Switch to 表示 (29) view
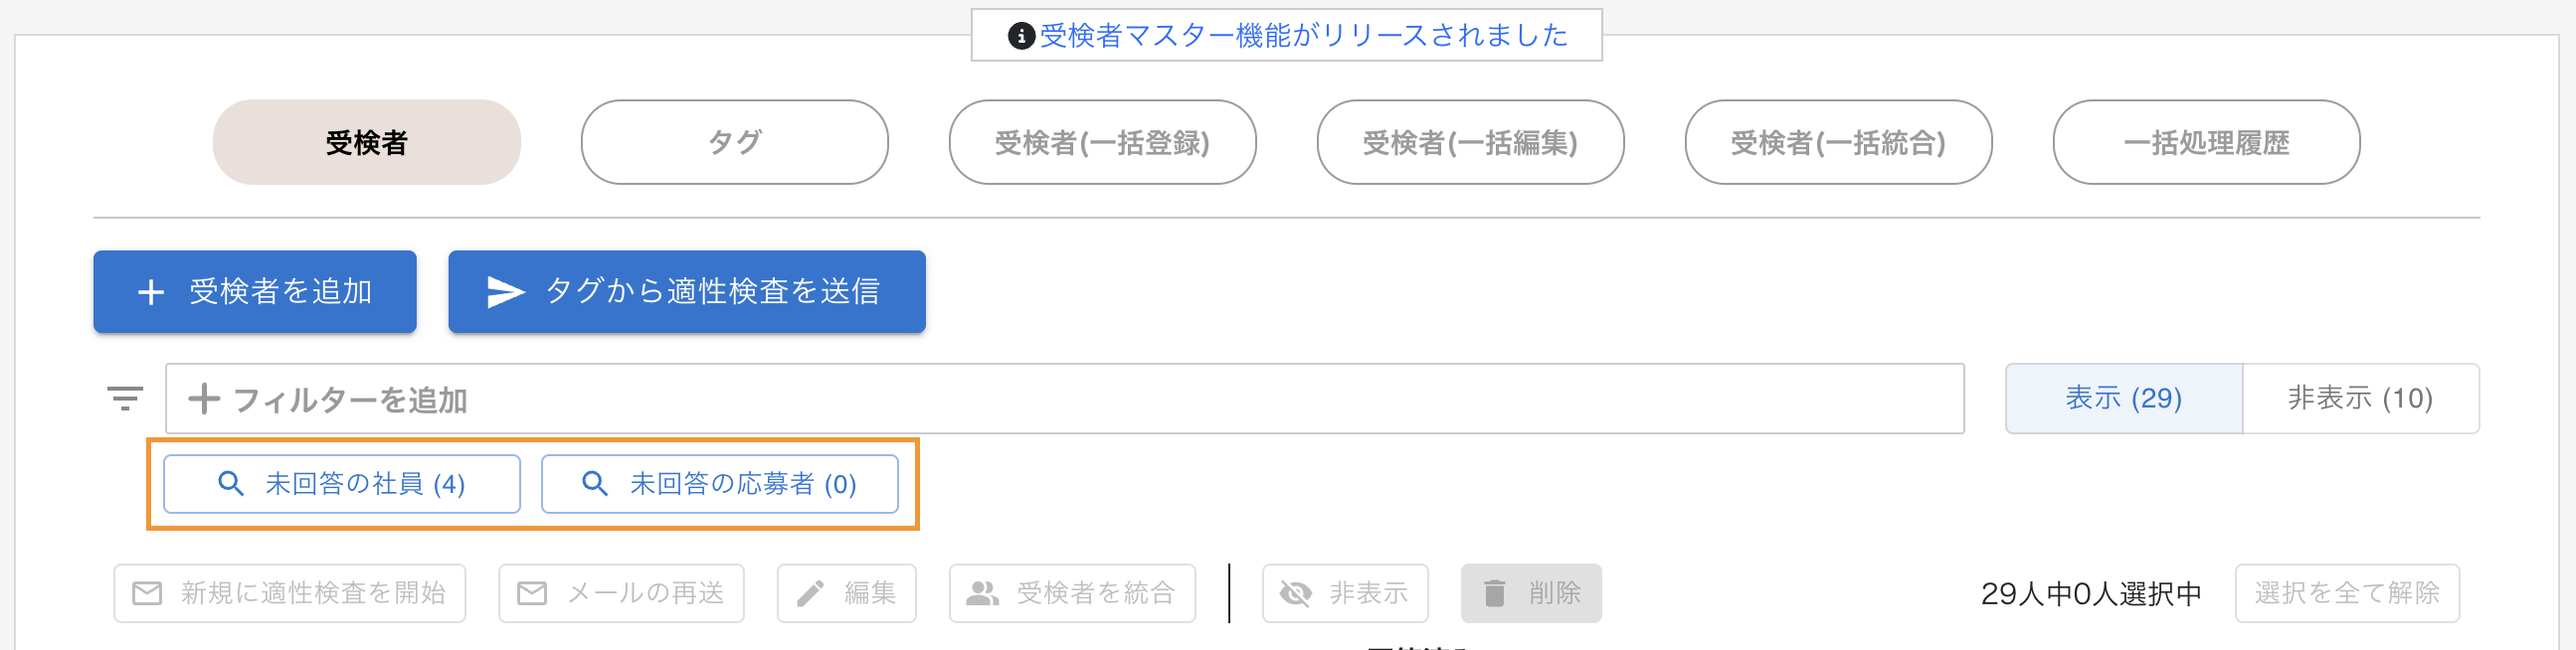The height and width of the screenshot is (650, 2576). [x=2124, y=399]
